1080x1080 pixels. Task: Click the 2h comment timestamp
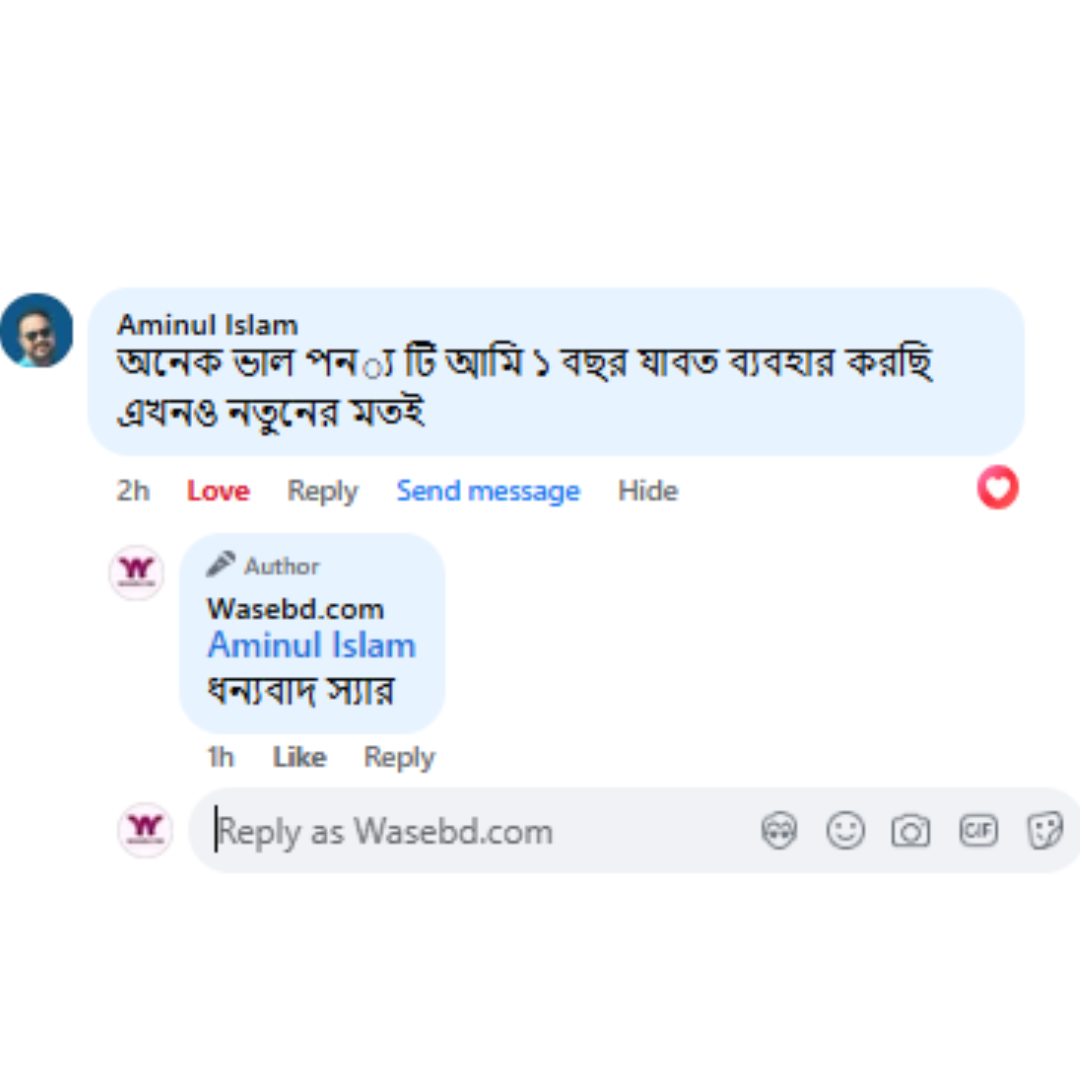[133, 491]
